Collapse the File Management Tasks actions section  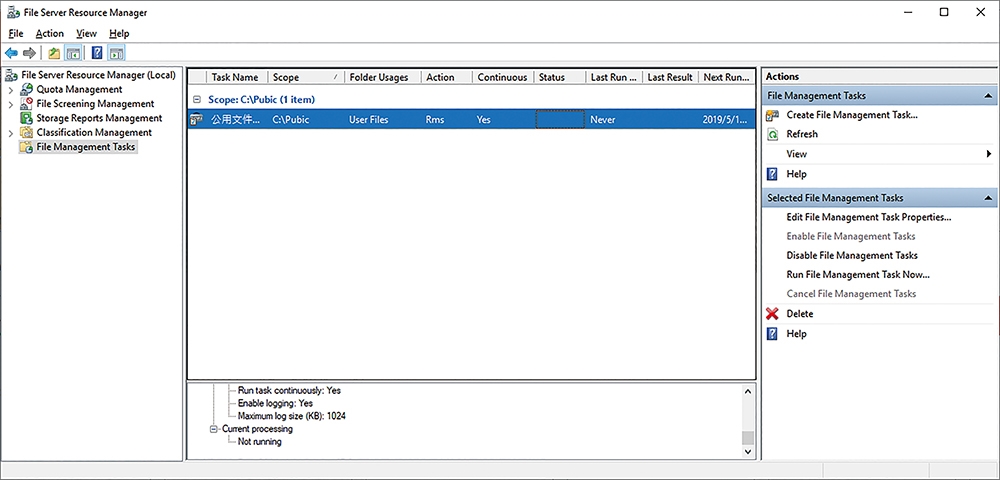click(988, 96)
